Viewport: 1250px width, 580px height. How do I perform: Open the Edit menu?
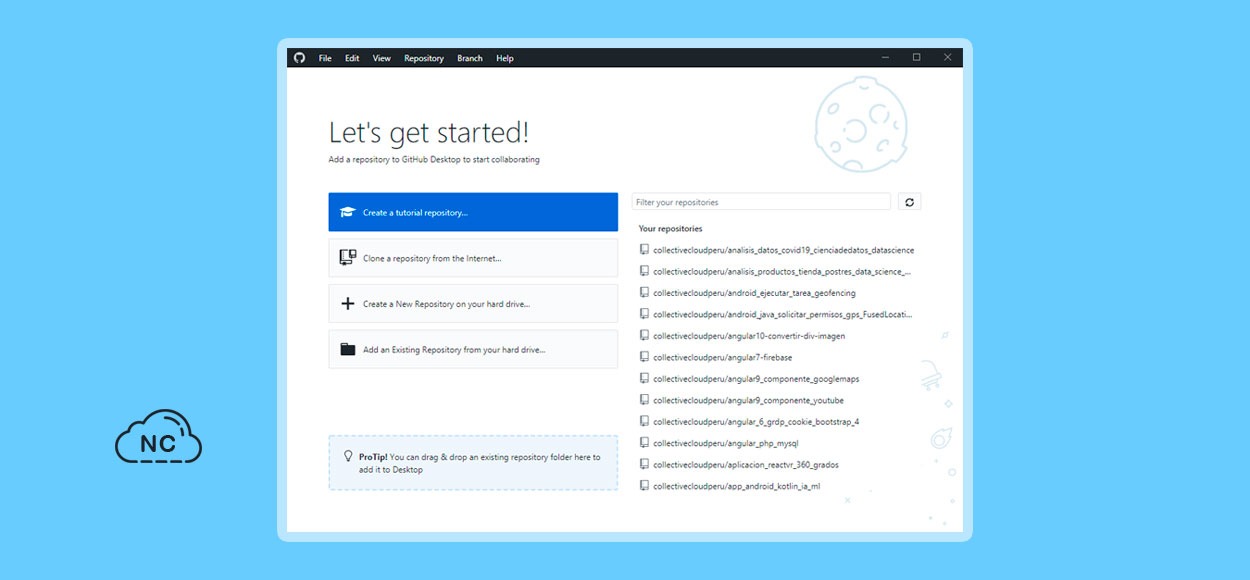[352, 58]
